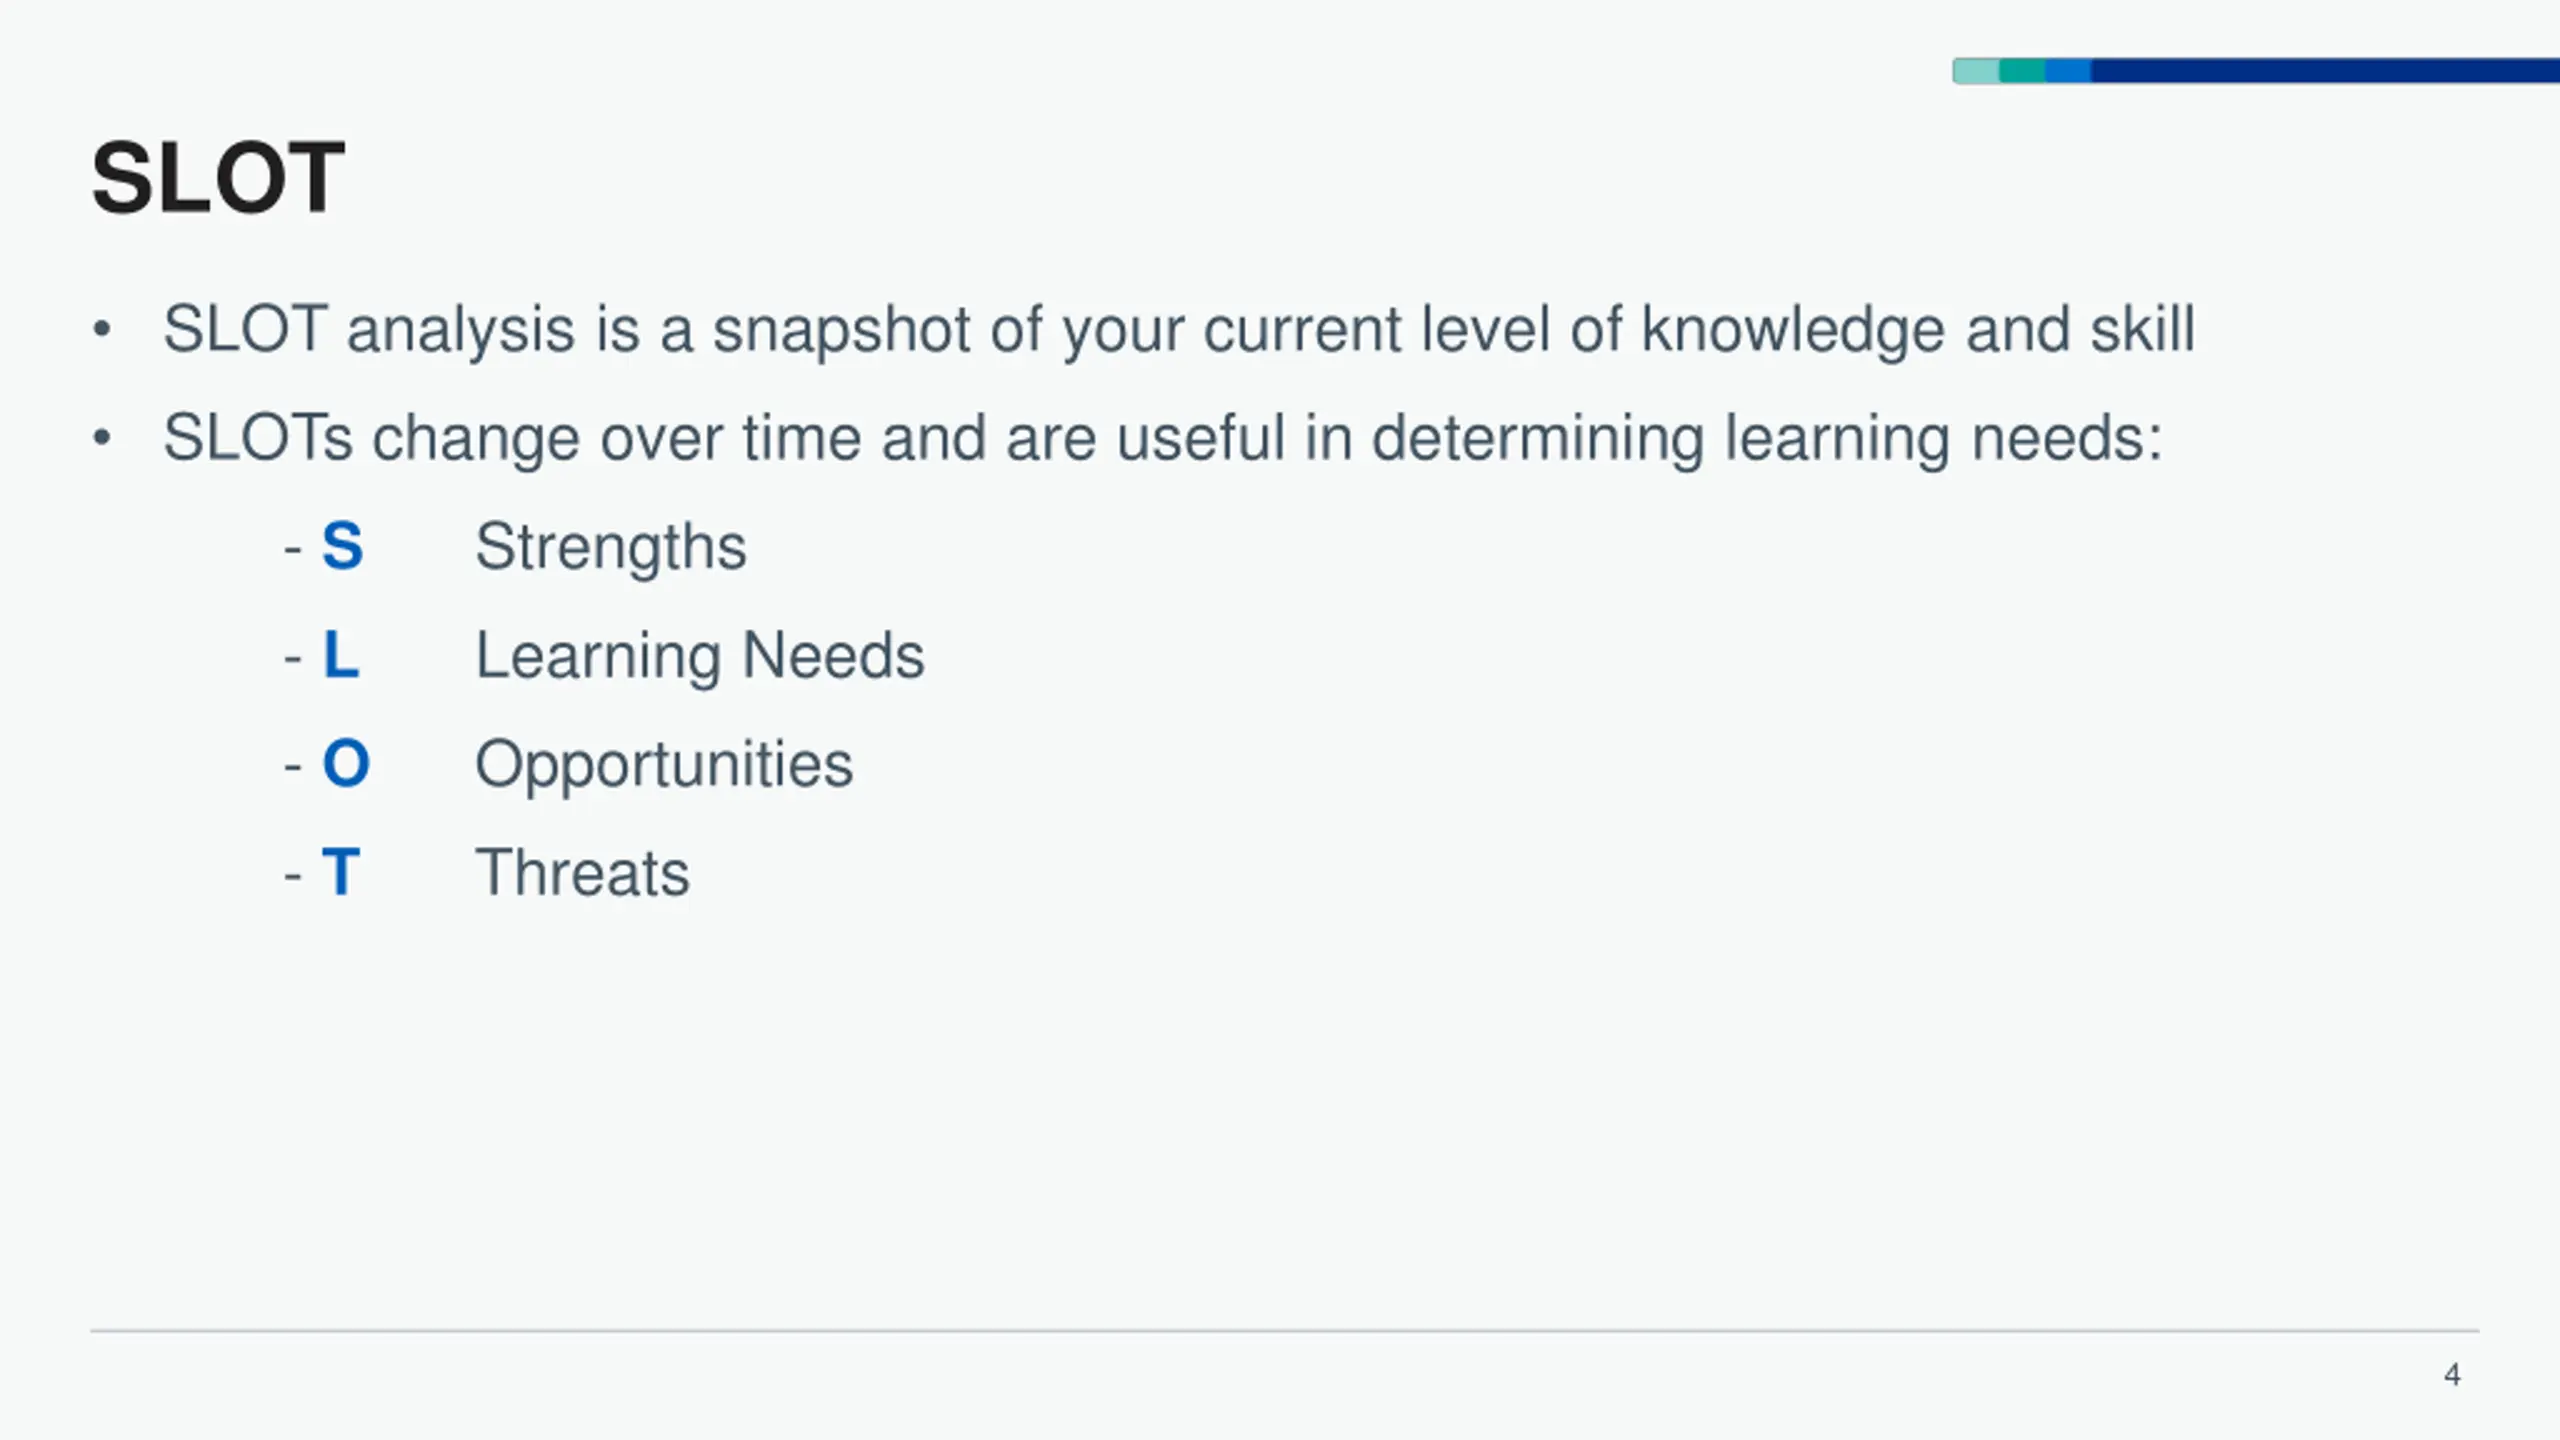The width and height of the screenshot is (2560, 1440).
Task: Click the light teal segment of header bar
Action: (x=1976, y=71)
